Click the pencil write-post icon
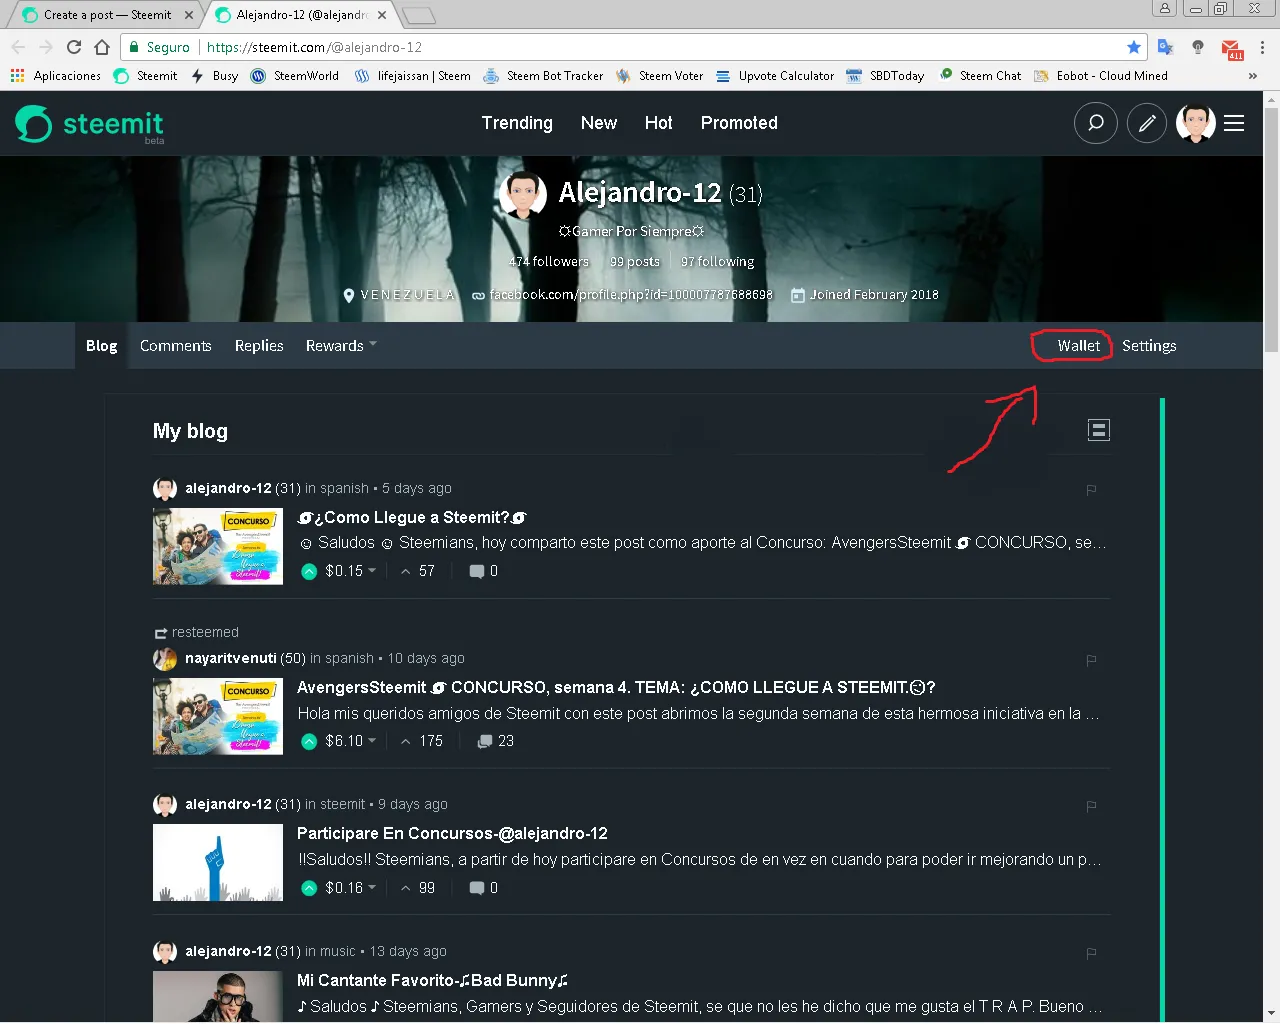 point(1147,123)
